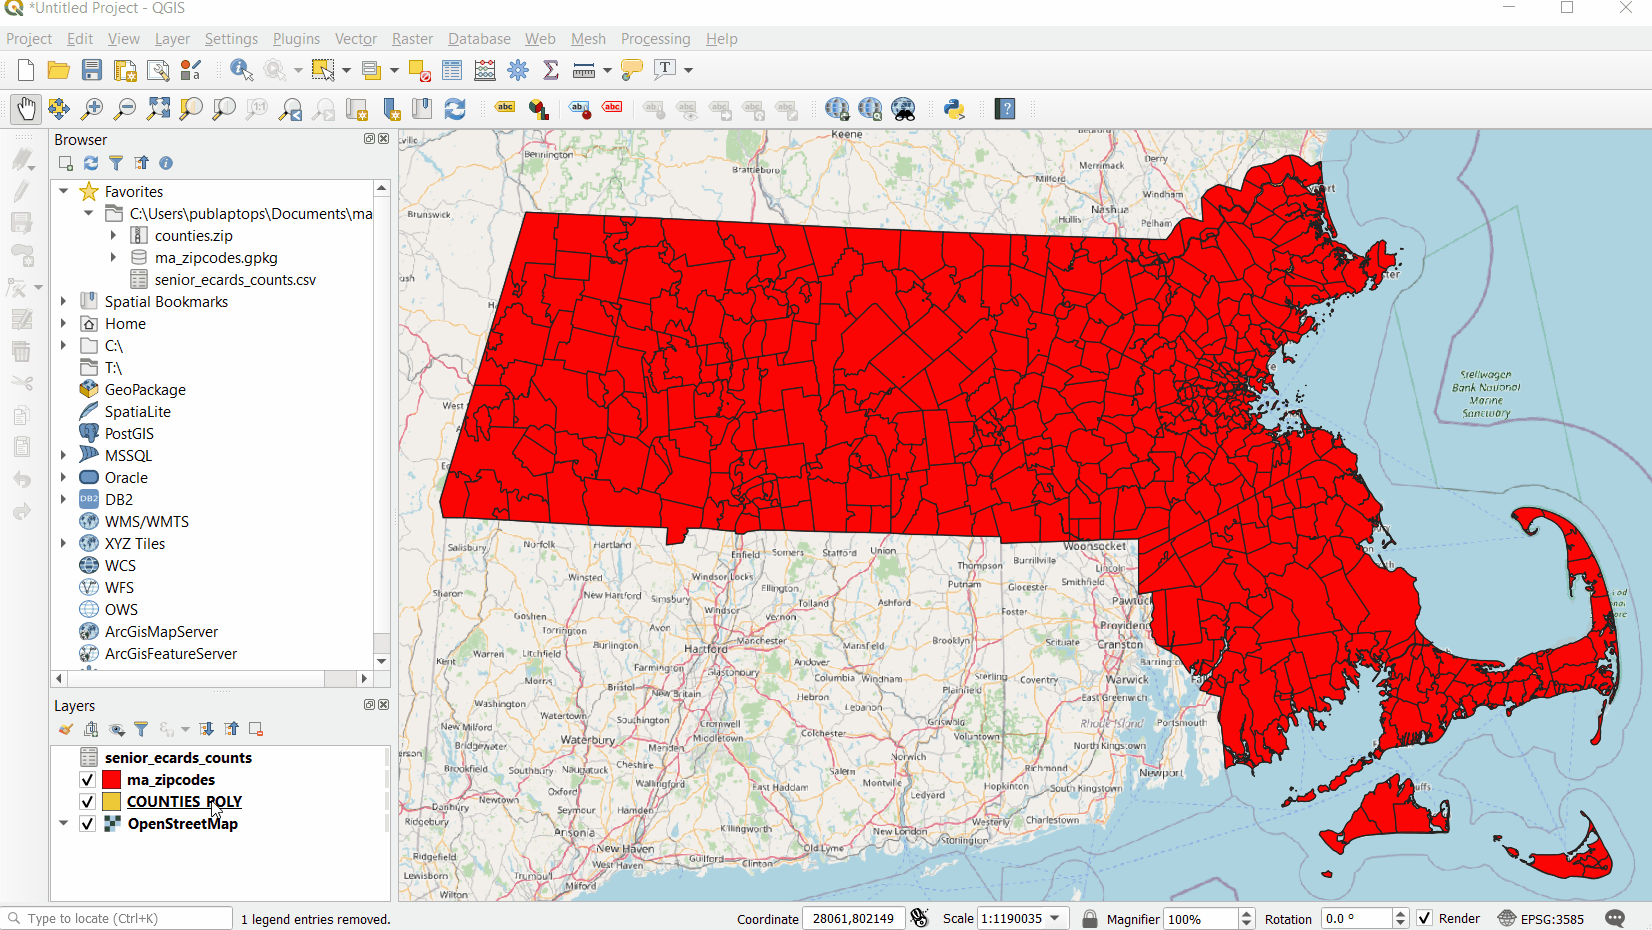This screenshot has height=930, width=1652.
Task: Toggle ma_zipcodes layer visibility checkbox
Action: [x=87, y=780]
